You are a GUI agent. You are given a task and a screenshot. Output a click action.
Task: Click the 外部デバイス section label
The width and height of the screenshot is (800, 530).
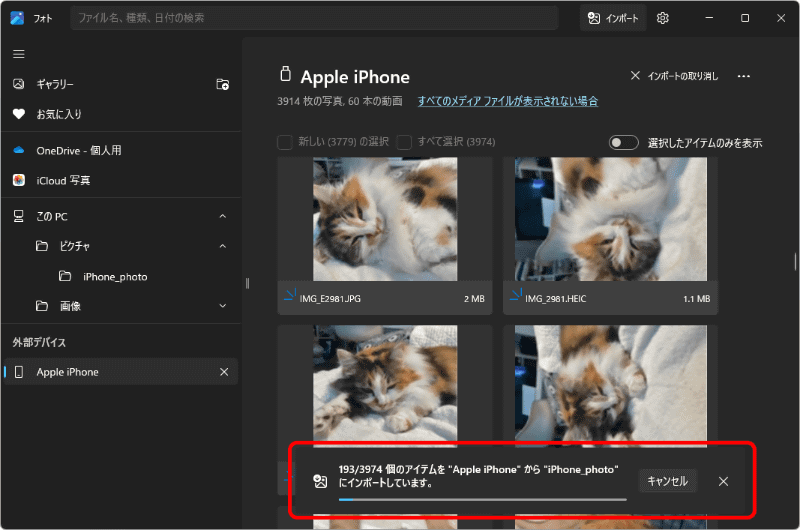[x=39, y=342]
